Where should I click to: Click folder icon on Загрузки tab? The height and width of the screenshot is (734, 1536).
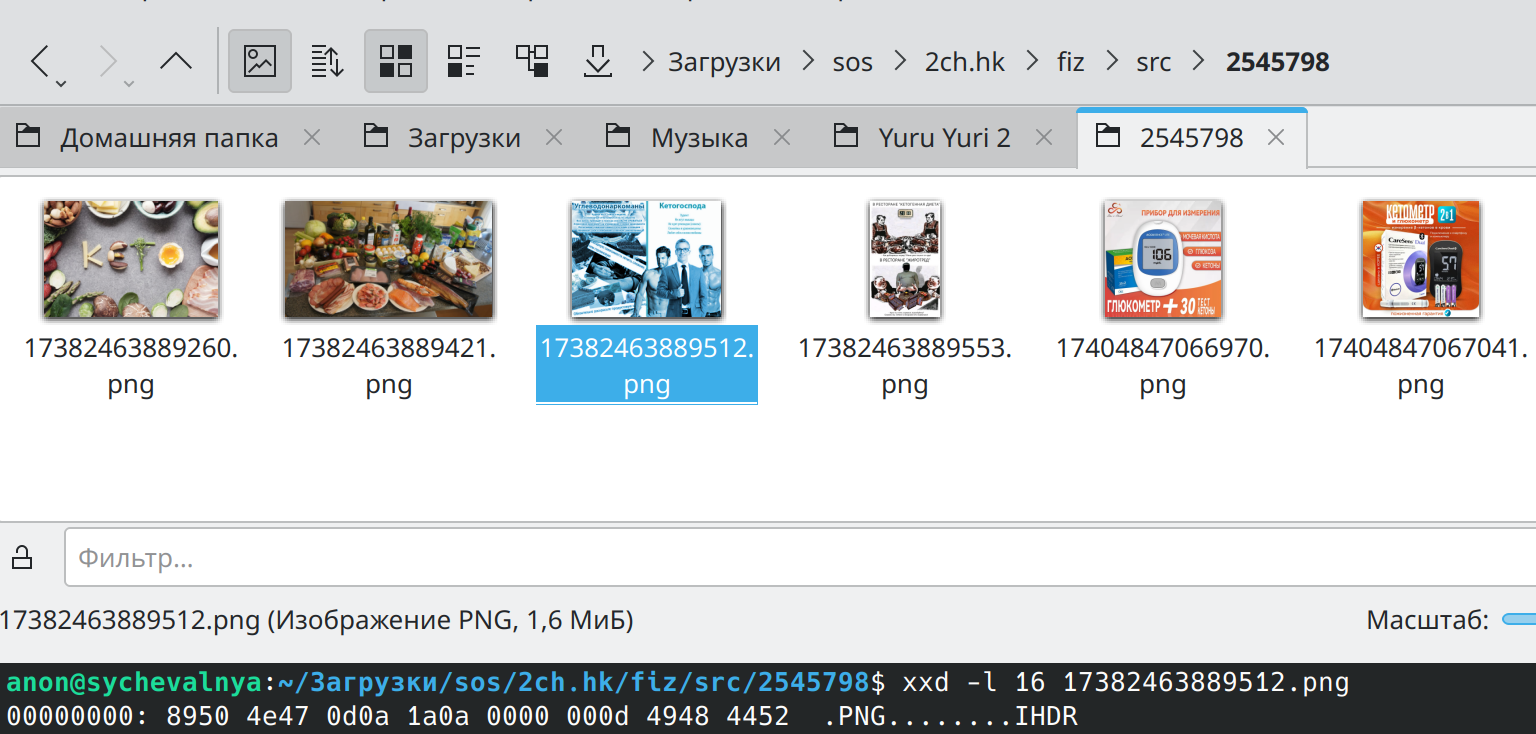(x=375, y=136)
